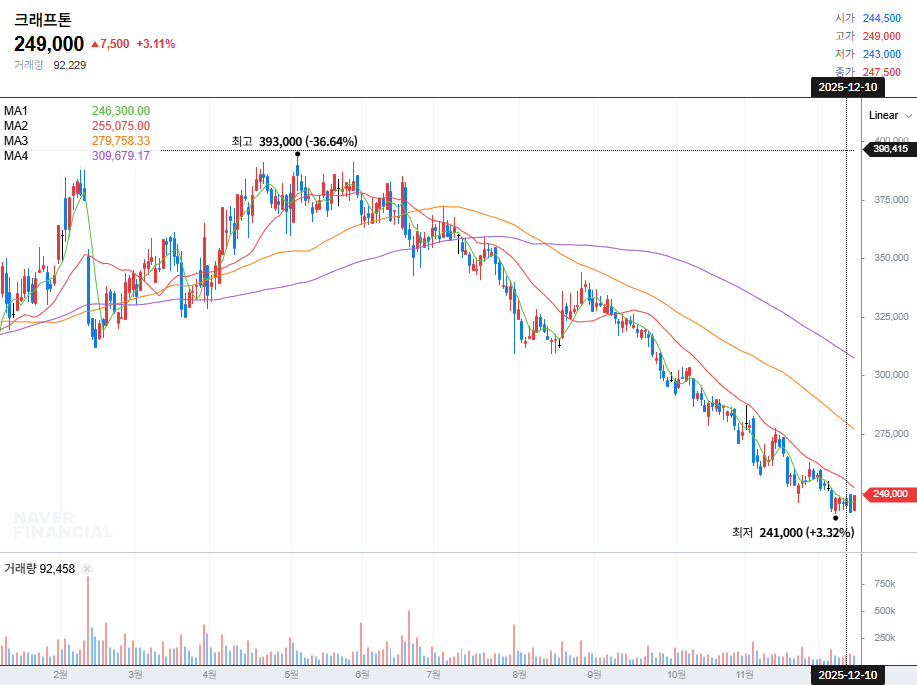Click the 고가 249,000 high price

(x=868, y=36)
